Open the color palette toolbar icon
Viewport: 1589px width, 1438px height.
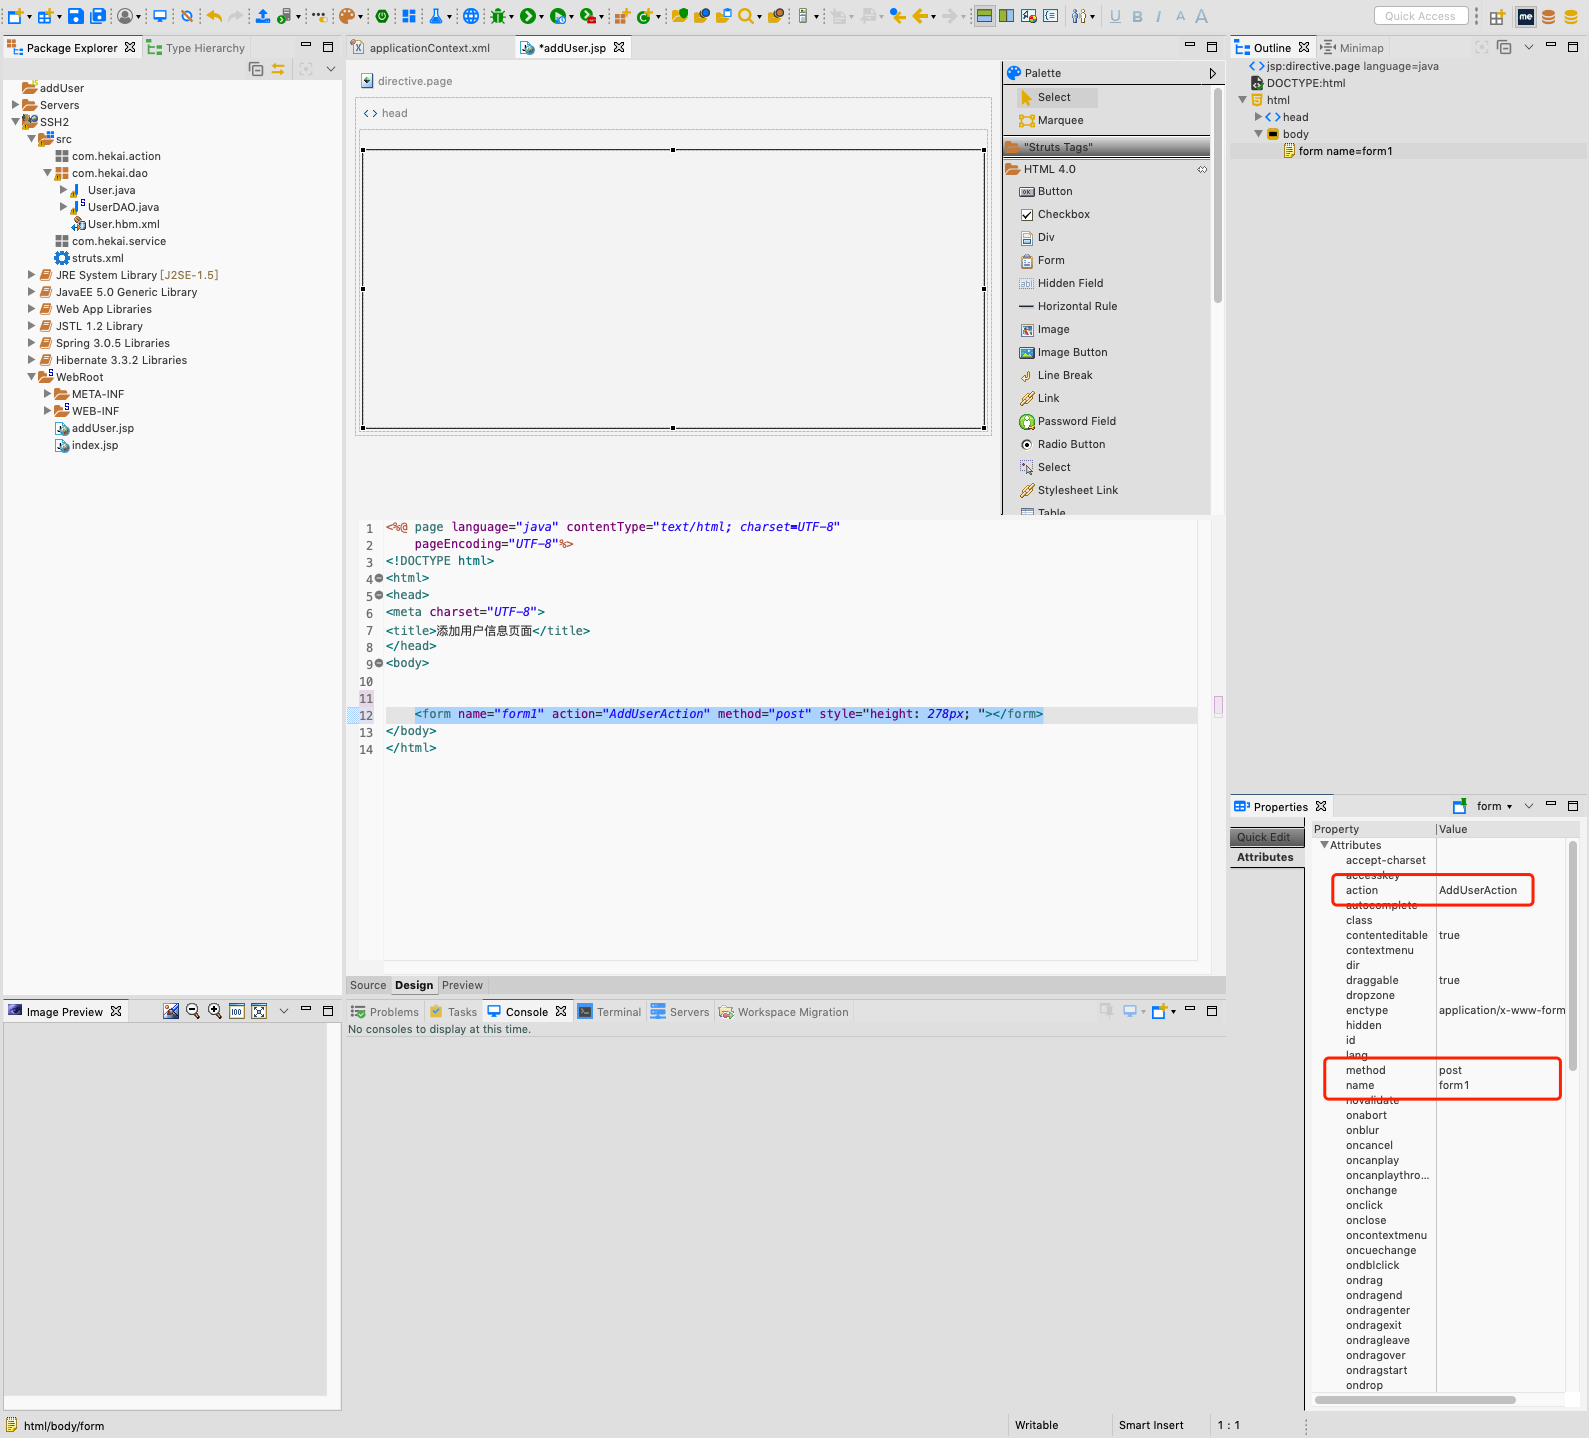pos(346,16)
